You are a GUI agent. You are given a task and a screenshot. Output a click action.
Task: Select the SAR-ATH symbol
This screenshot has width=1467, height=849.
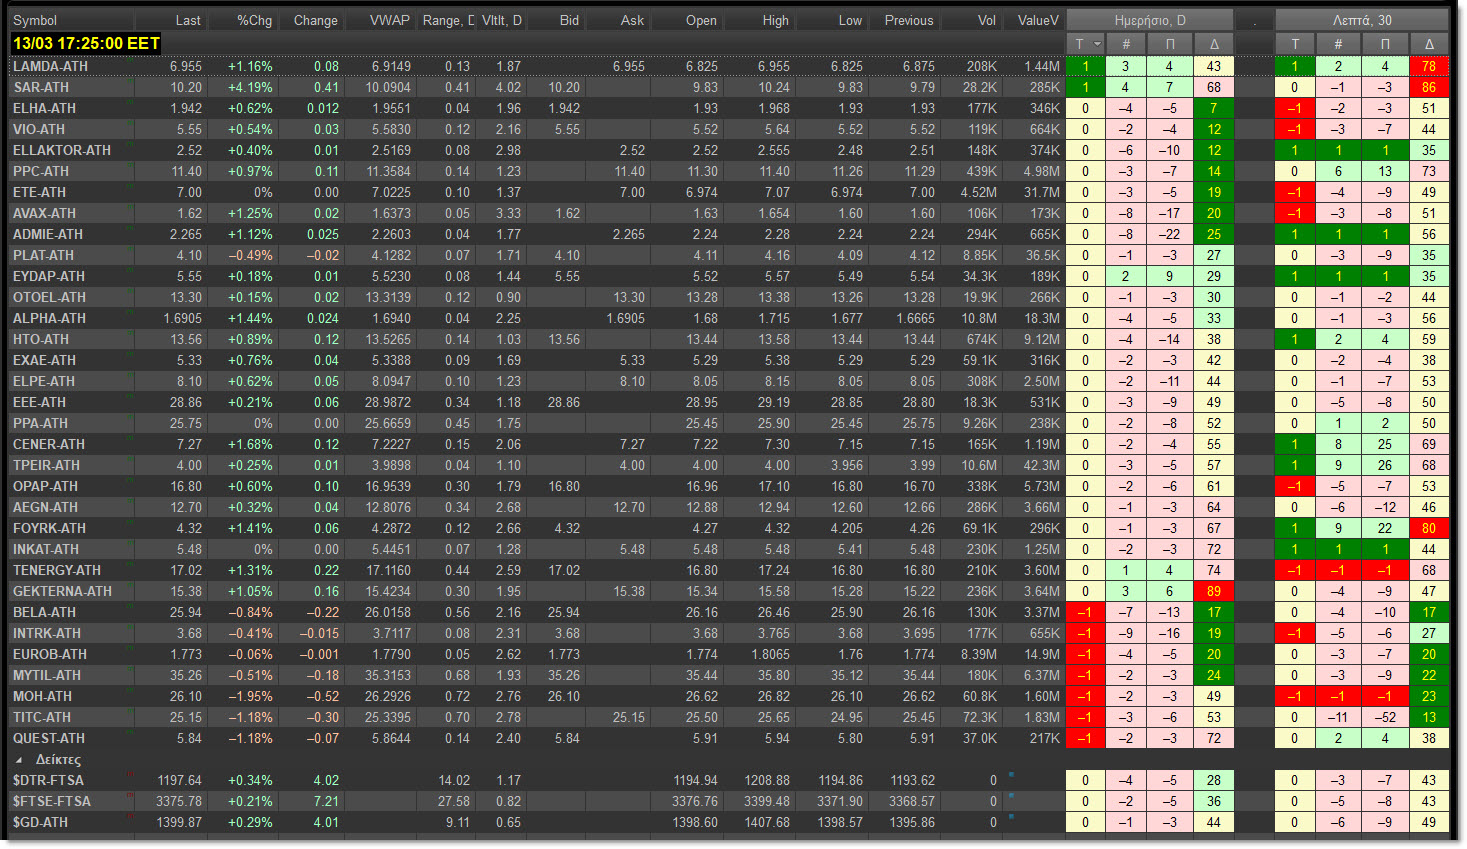tap(41, 87)
